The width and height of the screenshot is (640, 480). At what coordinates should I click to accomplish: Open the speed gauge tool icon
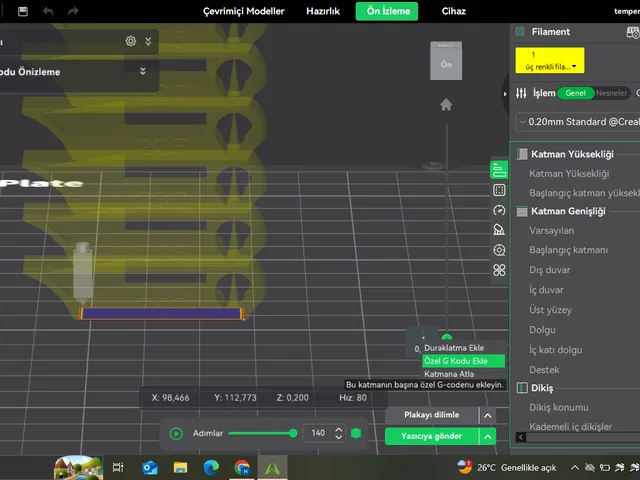pyautogui.click(x=499, y=210)
